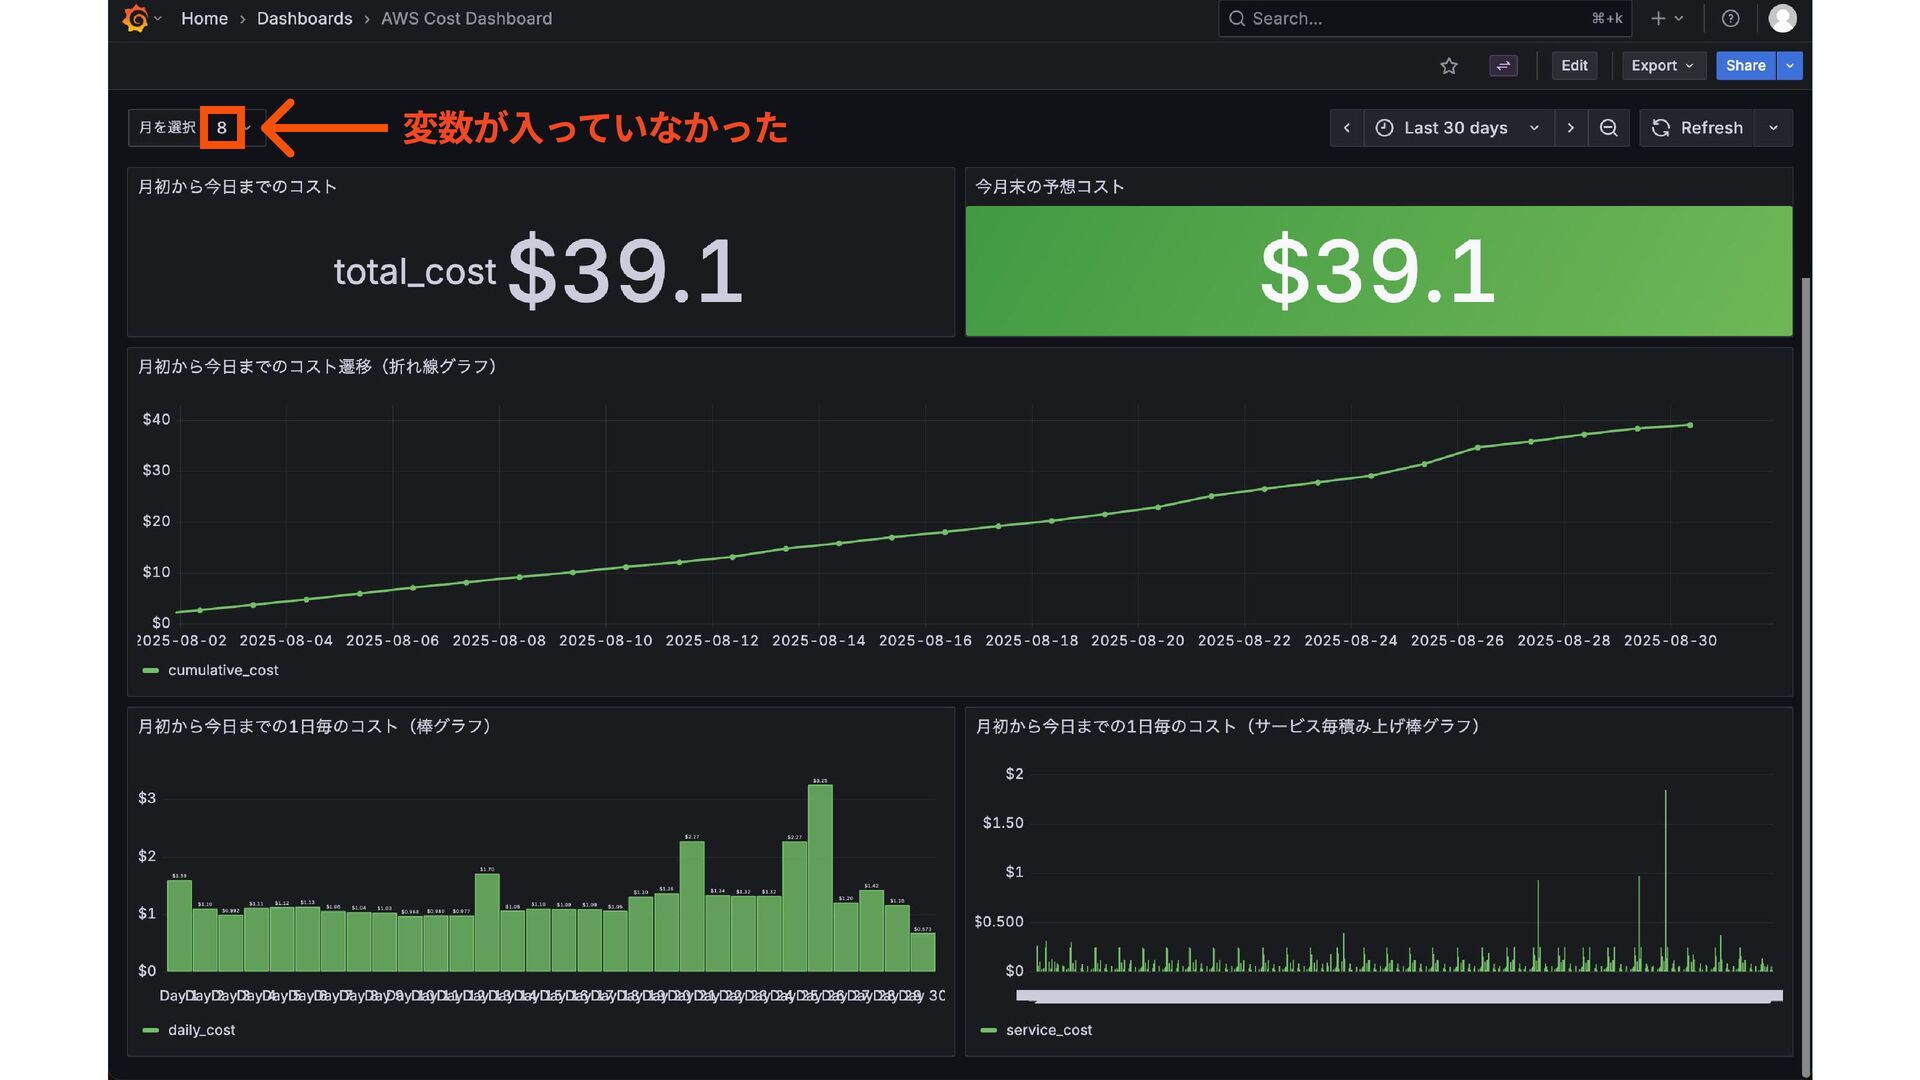Click the total_cost $39.1 value
1920x1080 pixels.
coord(626,271)
